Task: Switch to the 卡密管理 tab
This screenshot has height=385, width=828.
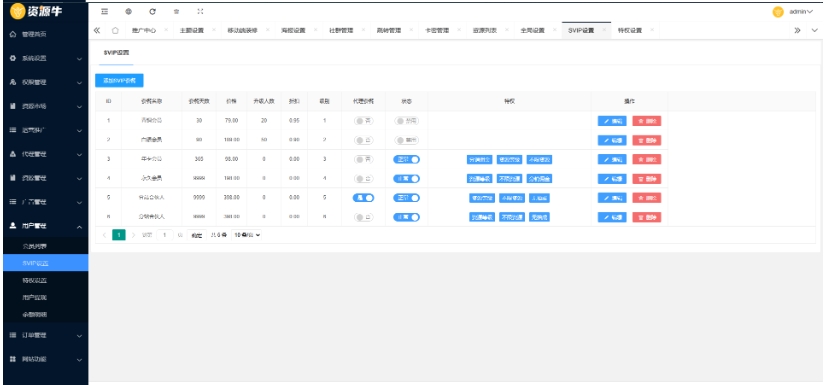Action: pyautogui.click(x=437, y=31)
